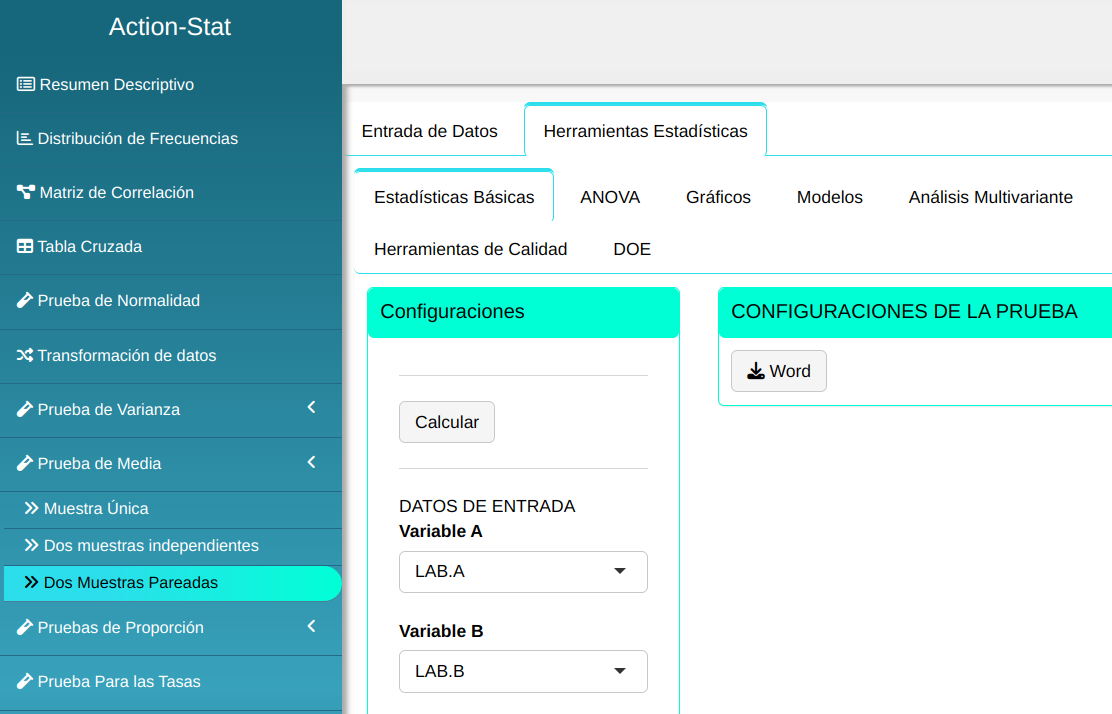The height and width of the screenshot is (714, 1112).
Task: Collapse the Prueba de Media chevron
Action: pyautogui.click(x=311, y=462)
